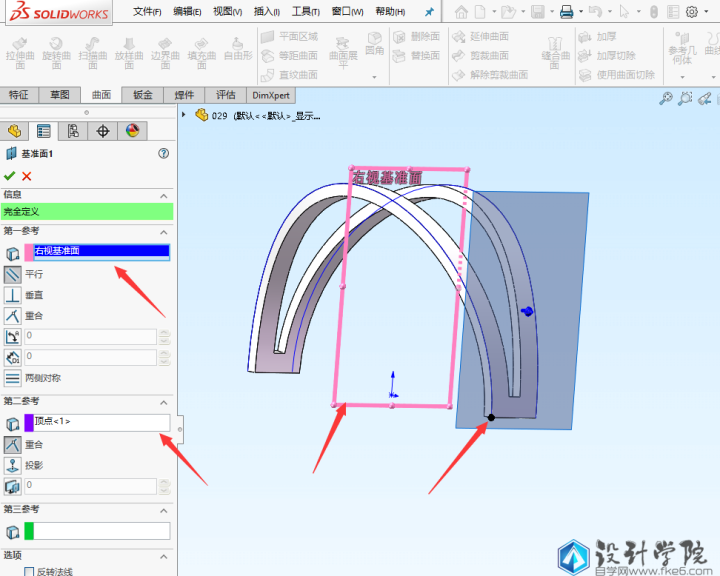Screen dimensions: 720x576
Task: Open the settings gear options
Action: [691, 12]
